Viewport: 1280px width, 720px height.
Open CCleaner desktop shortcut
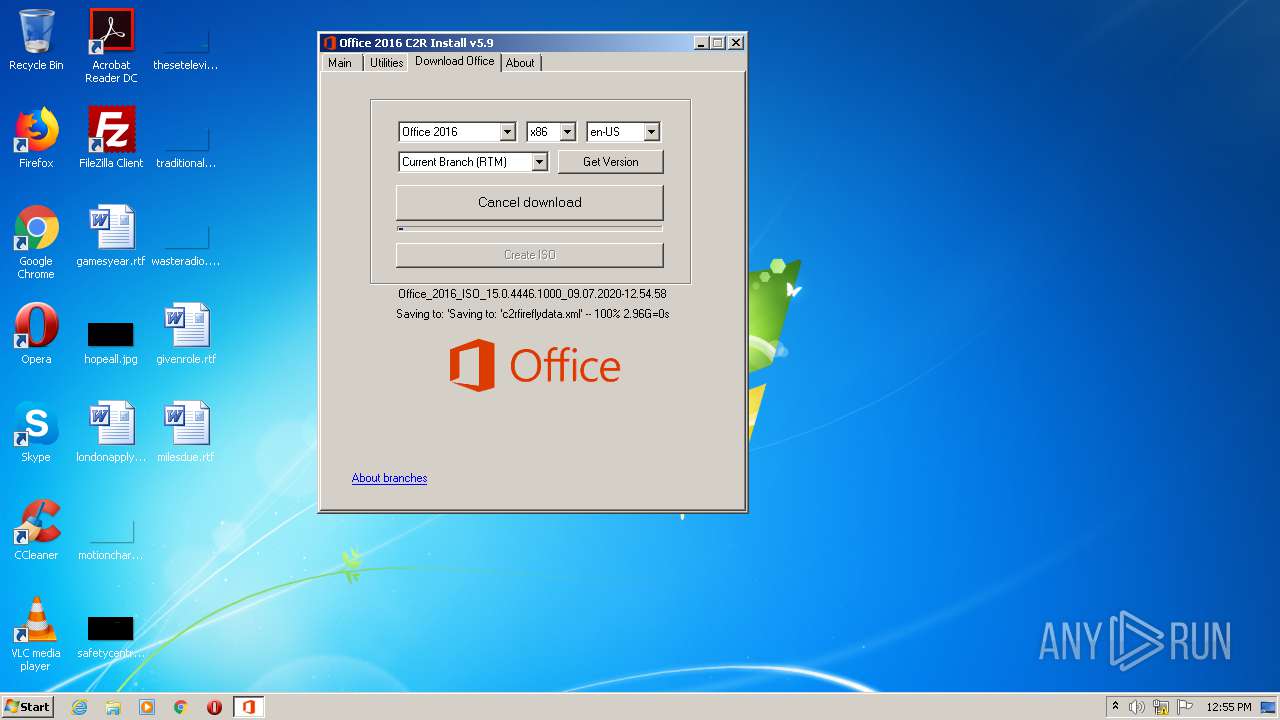click(36, 530)
